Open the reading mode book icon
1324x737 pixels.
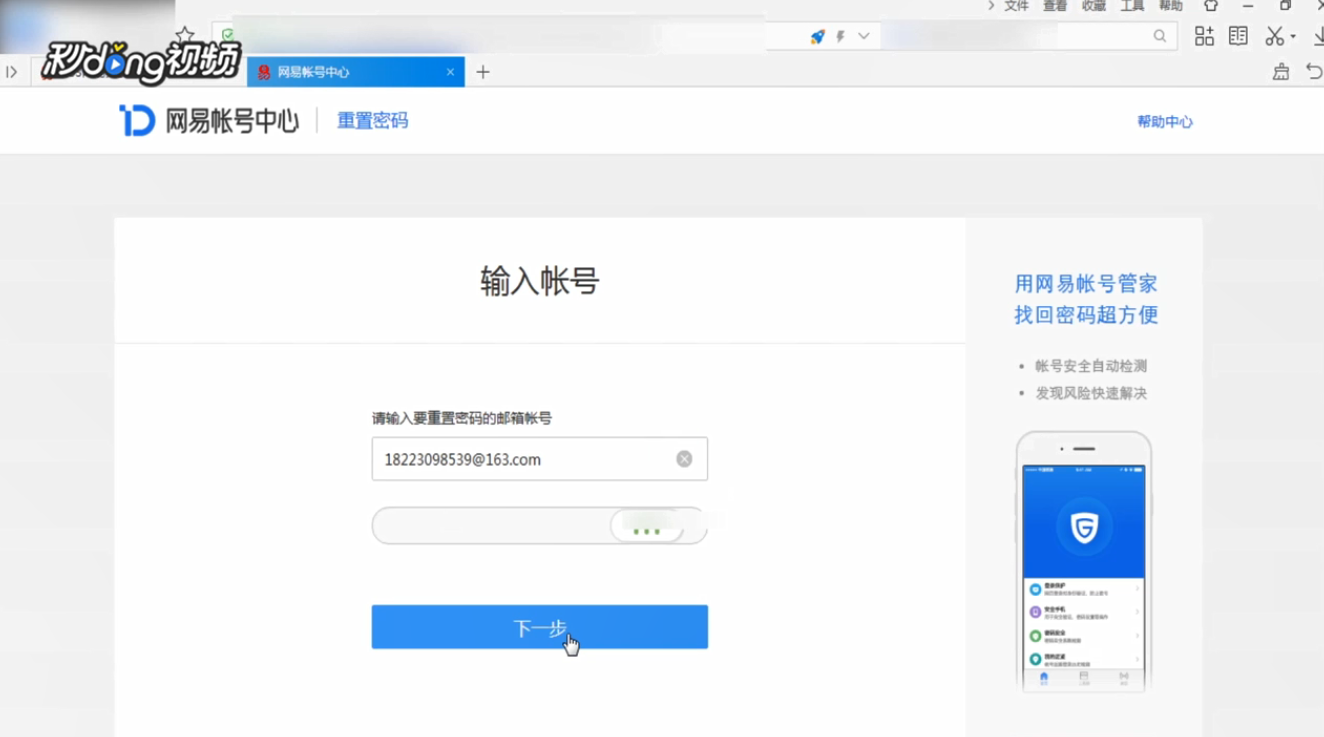point(1238,36)
